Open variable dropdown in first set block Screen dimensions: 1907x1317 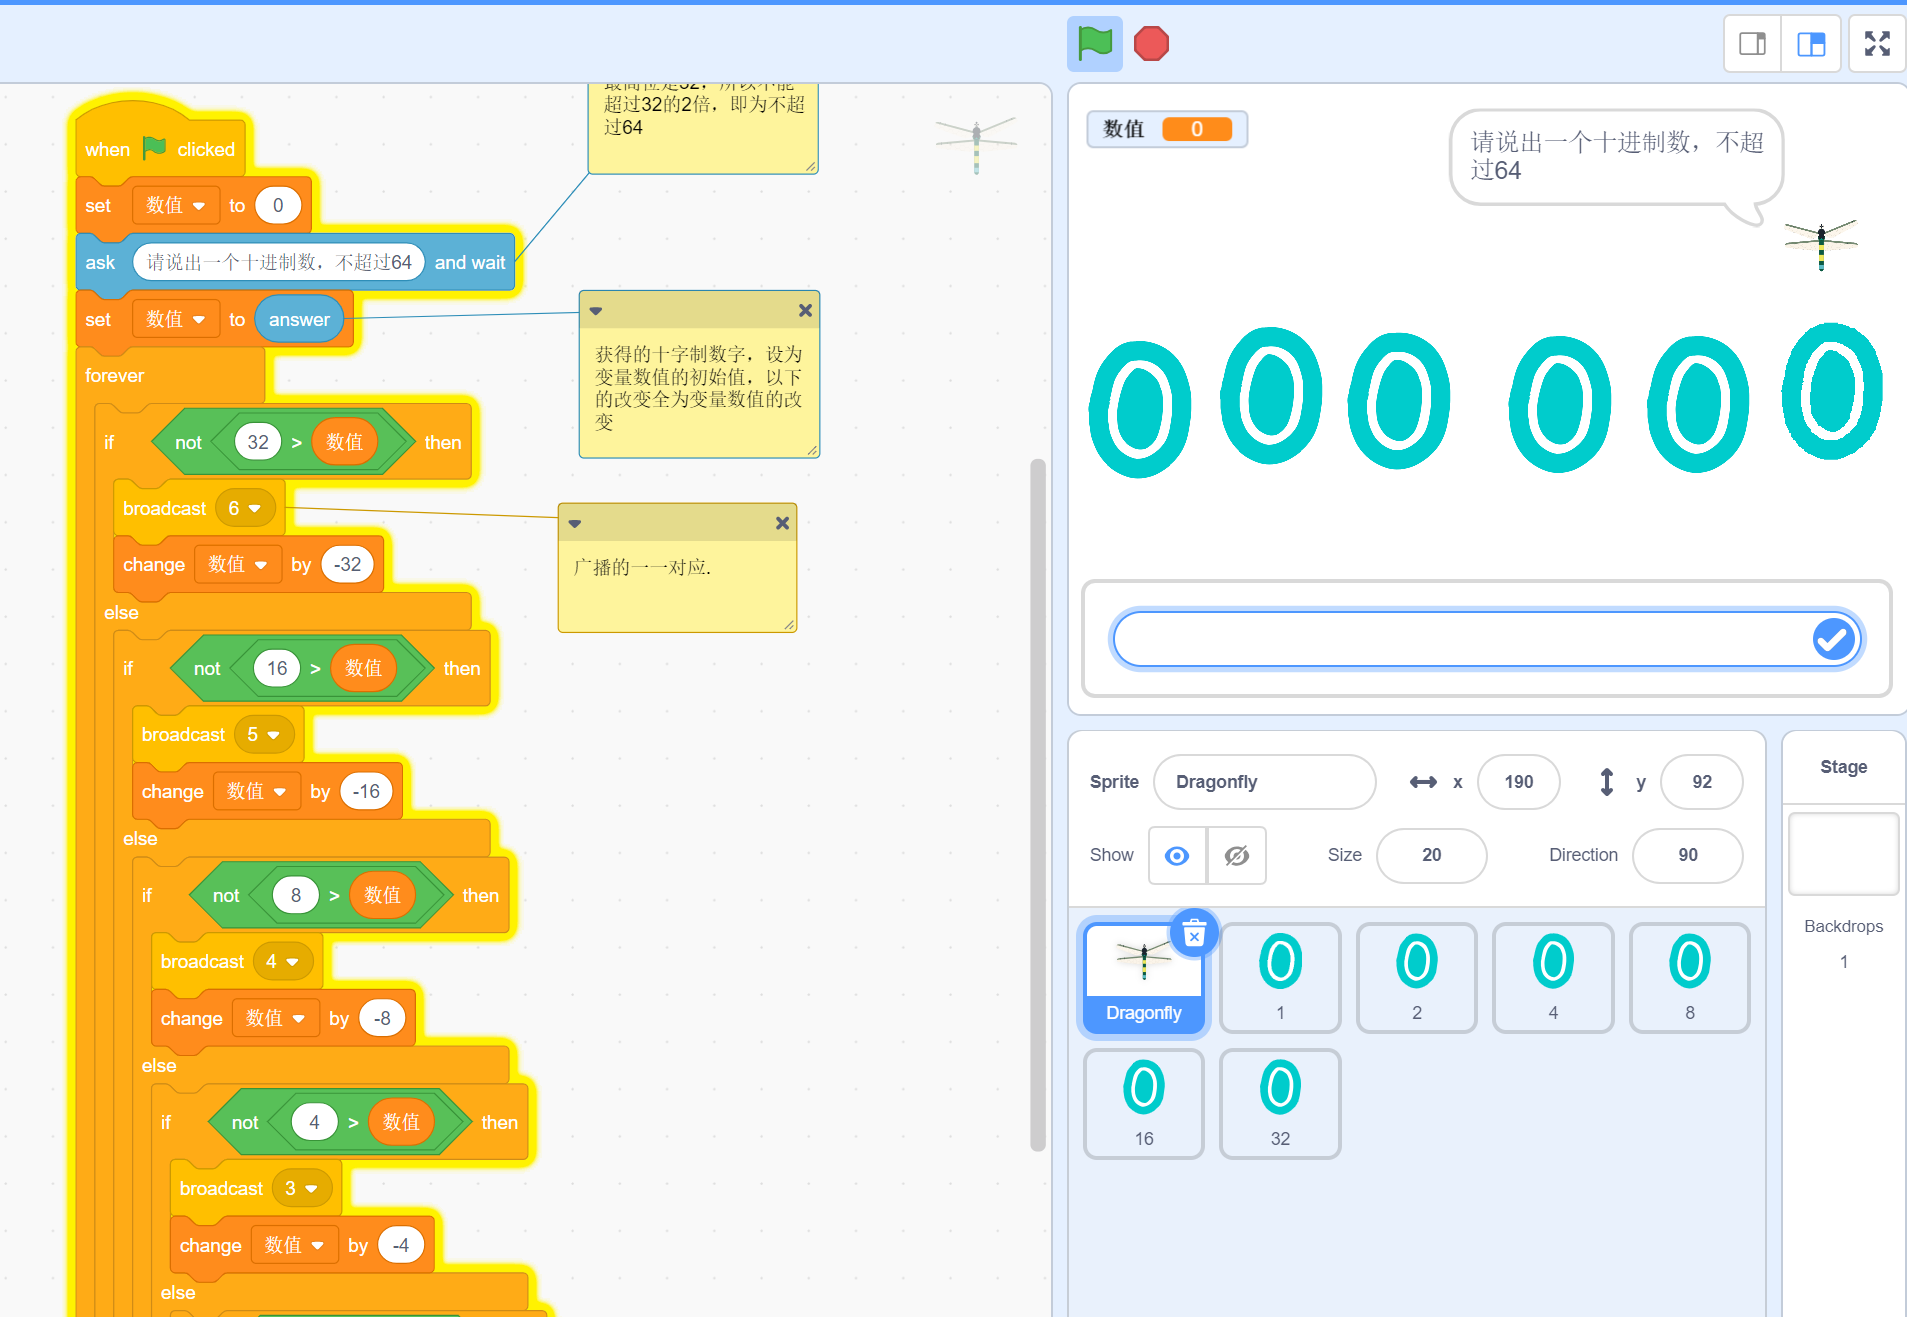[x=176, y=205]
